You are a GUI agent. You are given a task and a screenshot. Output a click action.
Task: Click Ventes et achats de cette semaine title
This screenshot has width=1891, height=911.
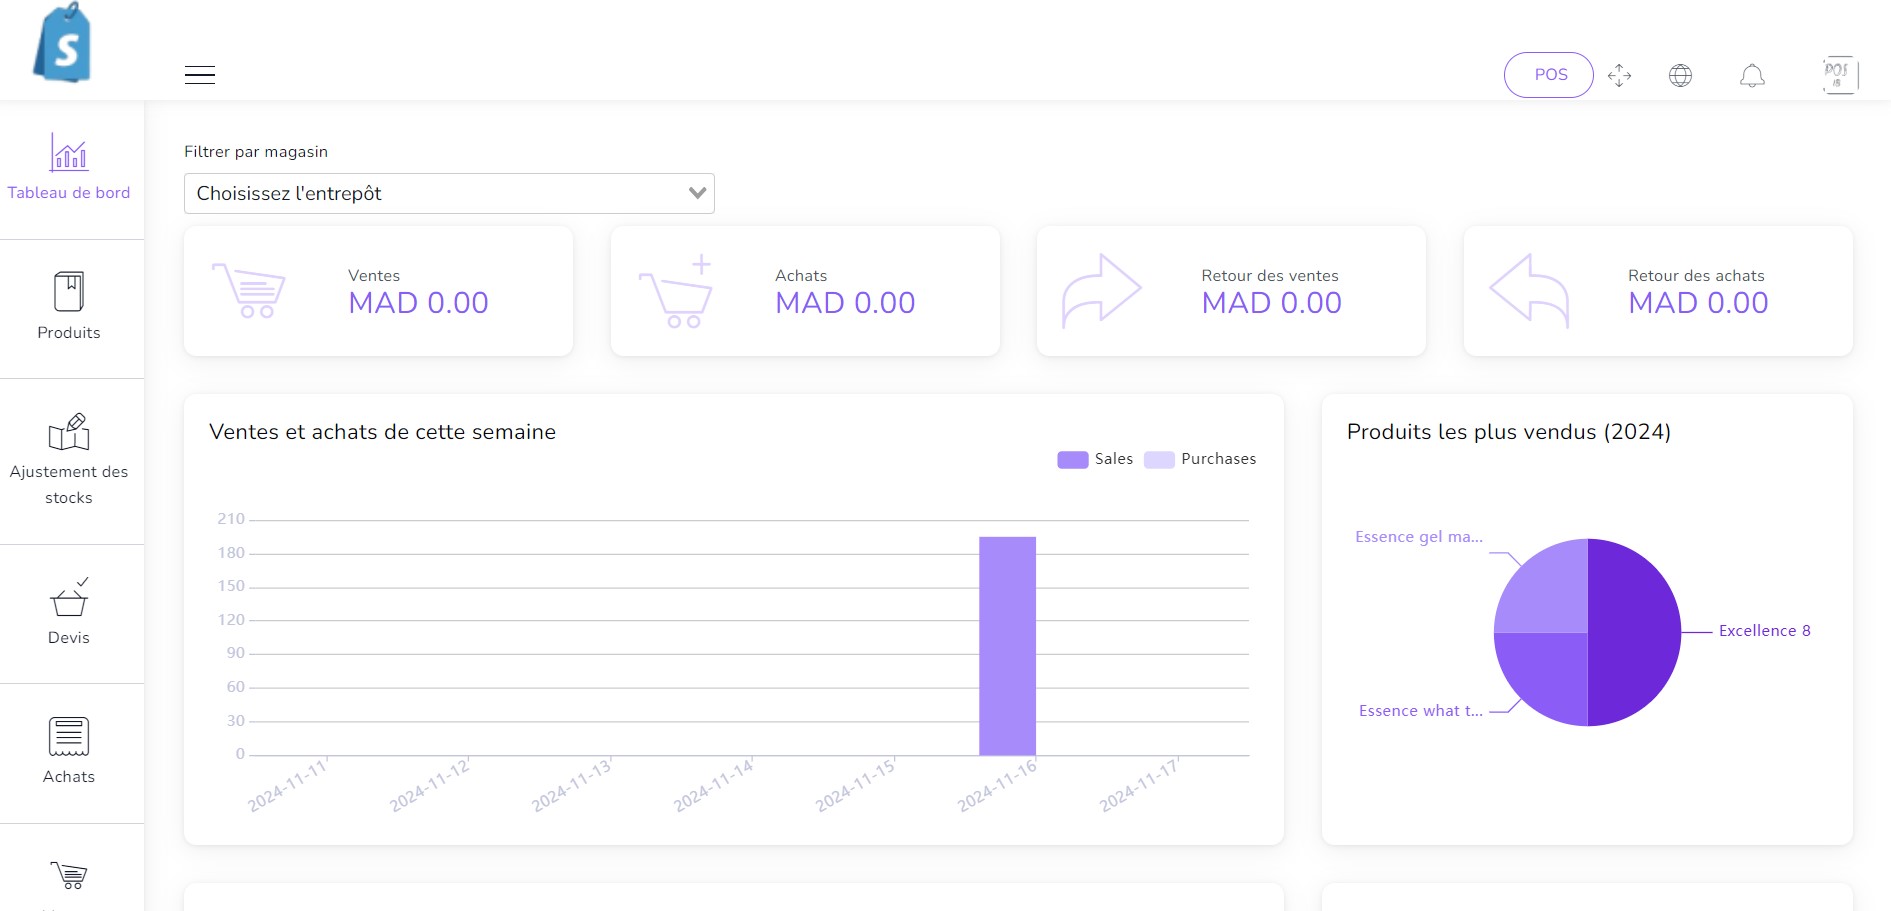point(382,432)
